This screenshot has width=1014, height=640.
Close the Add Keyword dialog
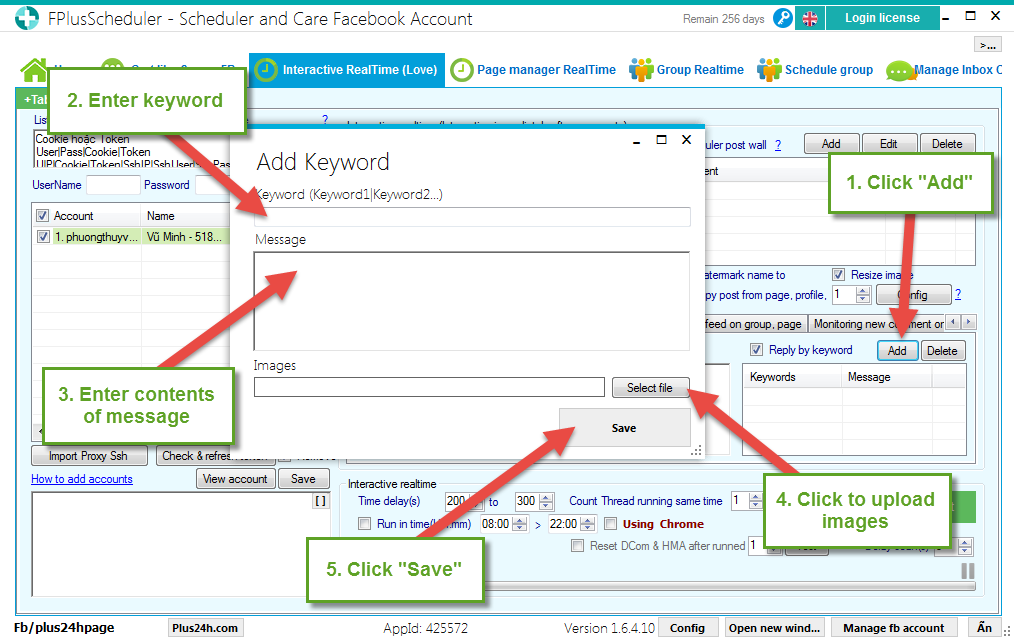[x=687, y=140]
